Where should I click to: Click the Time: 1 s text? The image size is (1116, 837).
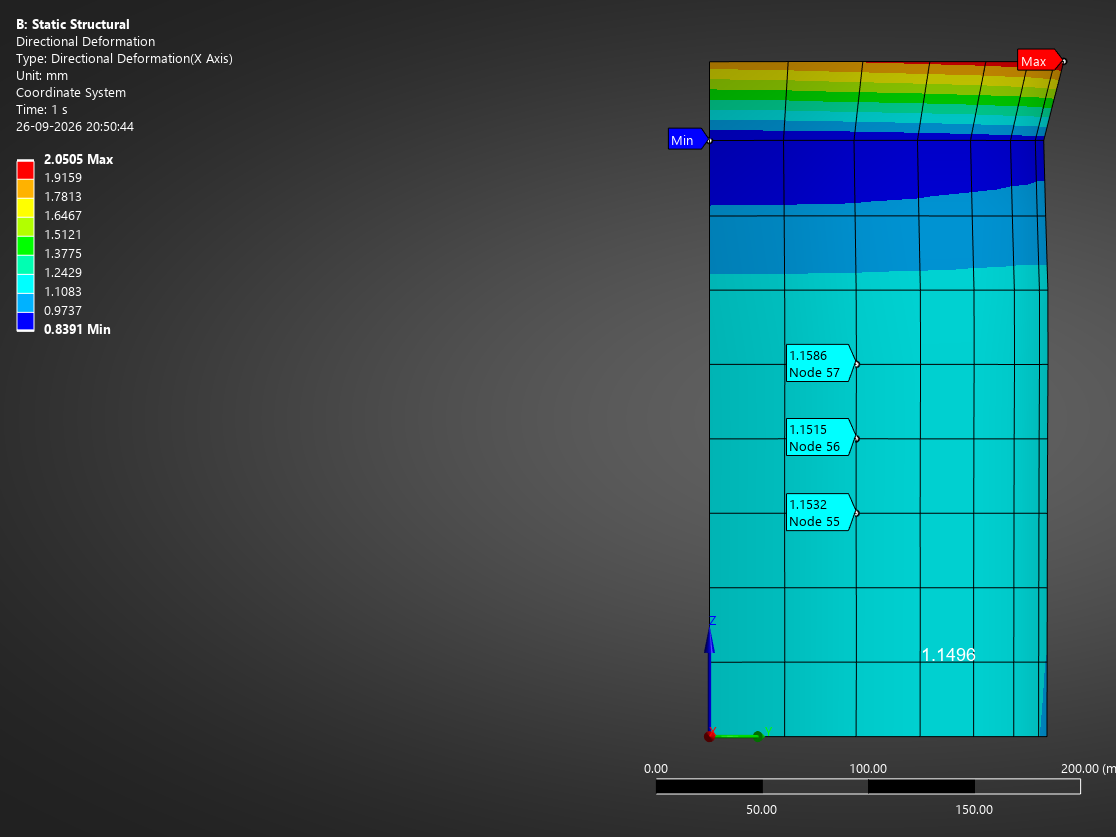pos(42,110)
